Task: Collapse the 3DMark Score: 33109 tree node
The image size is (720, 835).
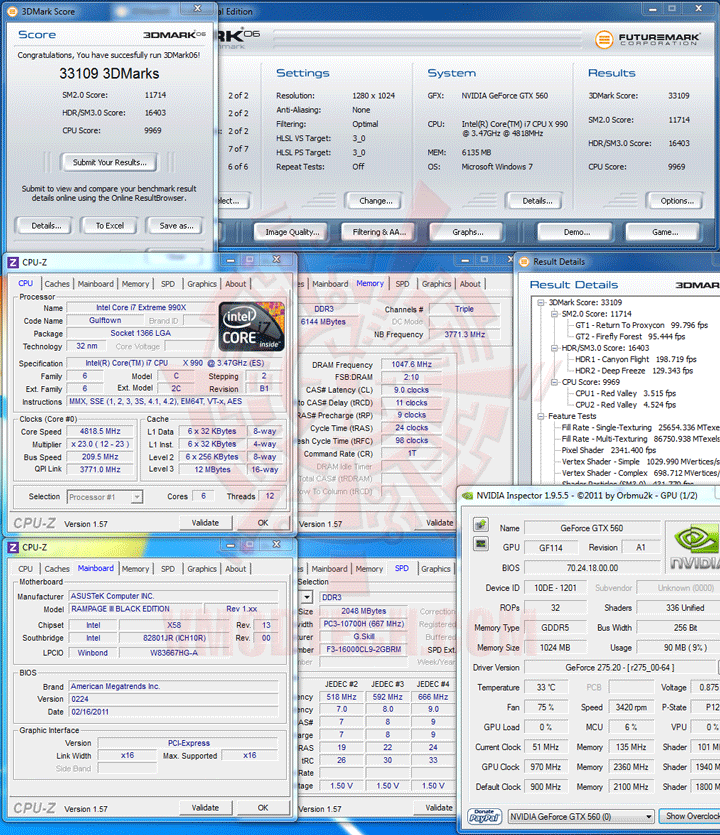Action: (x=541, y=302)
